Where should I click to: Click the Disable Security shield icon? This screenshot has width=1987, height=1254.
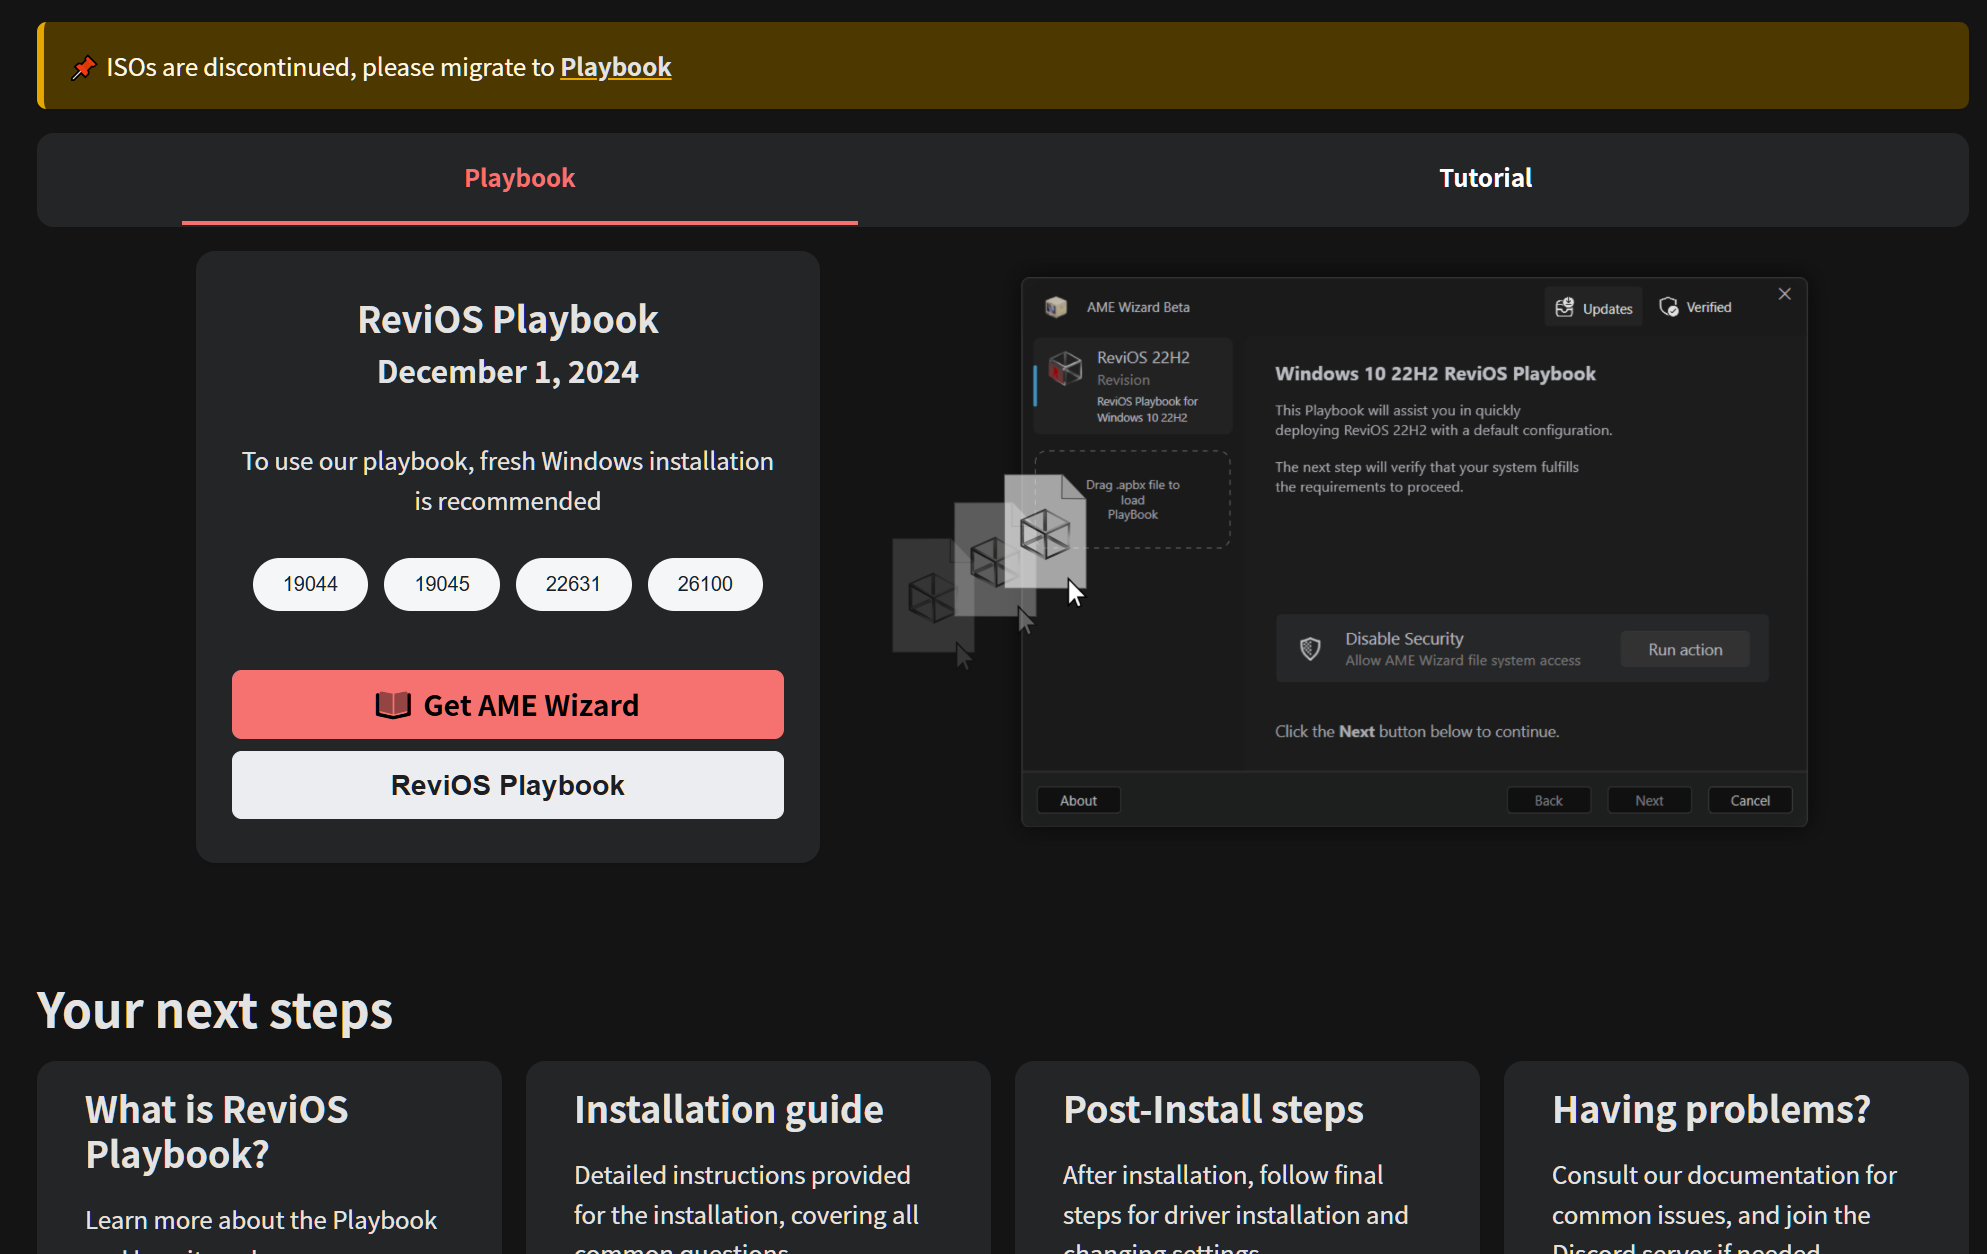pos(1310,649)
